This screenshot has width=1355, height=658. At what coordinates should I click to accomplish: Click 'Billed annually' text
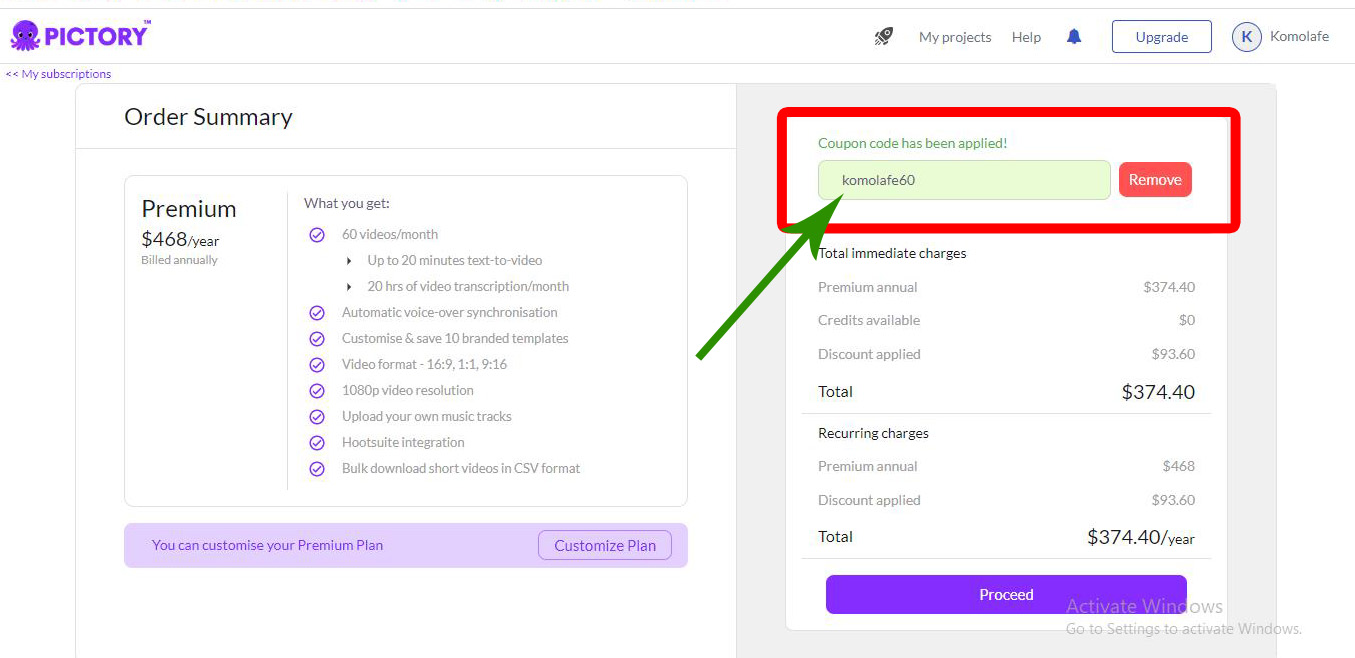[x=179, y=260]
